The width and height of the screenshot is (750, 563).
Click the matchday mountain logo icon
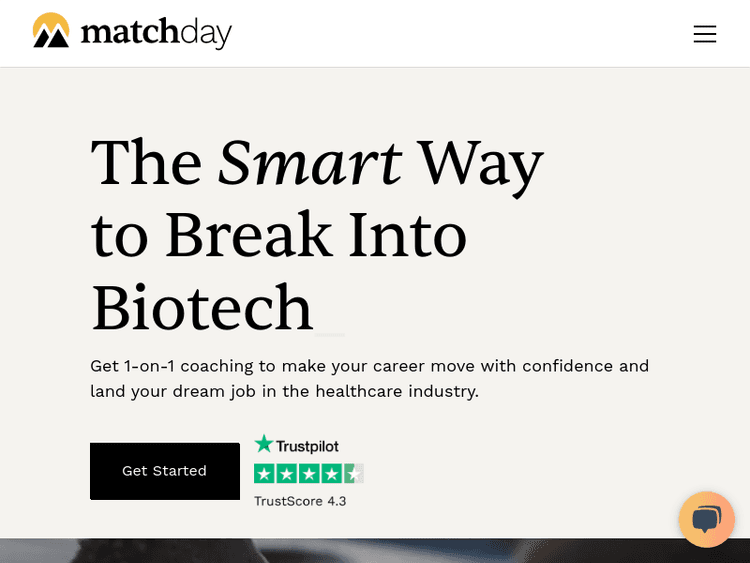(51, 31)
